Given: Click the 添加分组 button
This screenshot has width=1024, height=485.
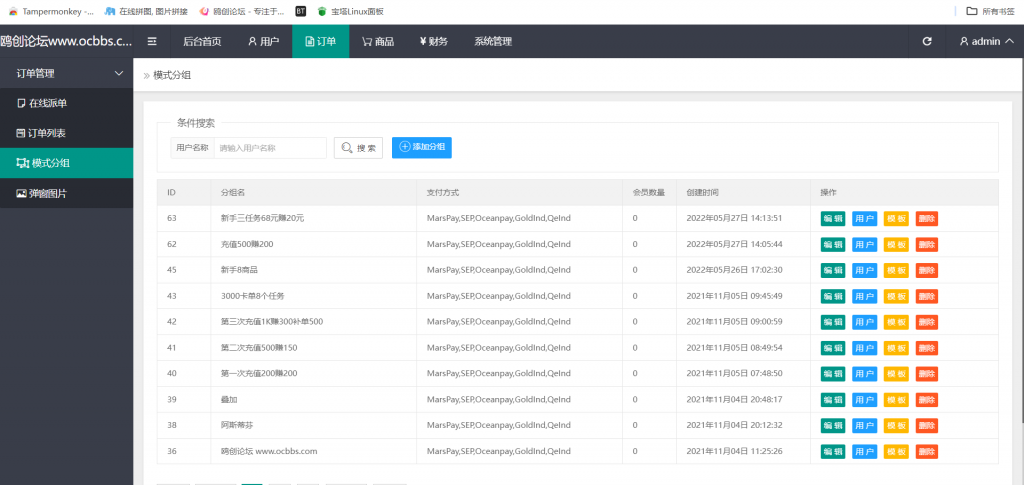Looking at the screenshot, I should coord(422,147).
